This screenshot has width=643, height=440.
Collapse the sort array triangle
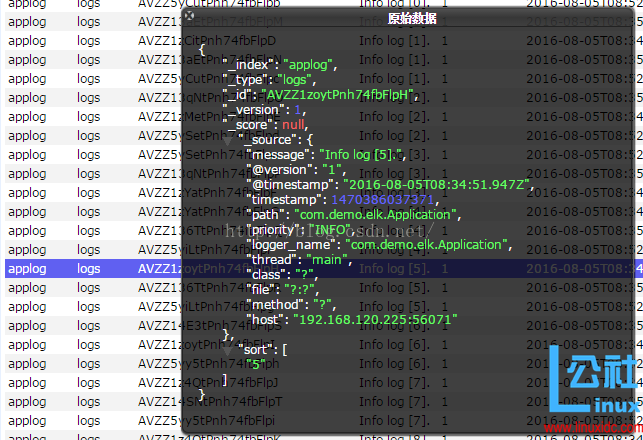click(227, 349)
